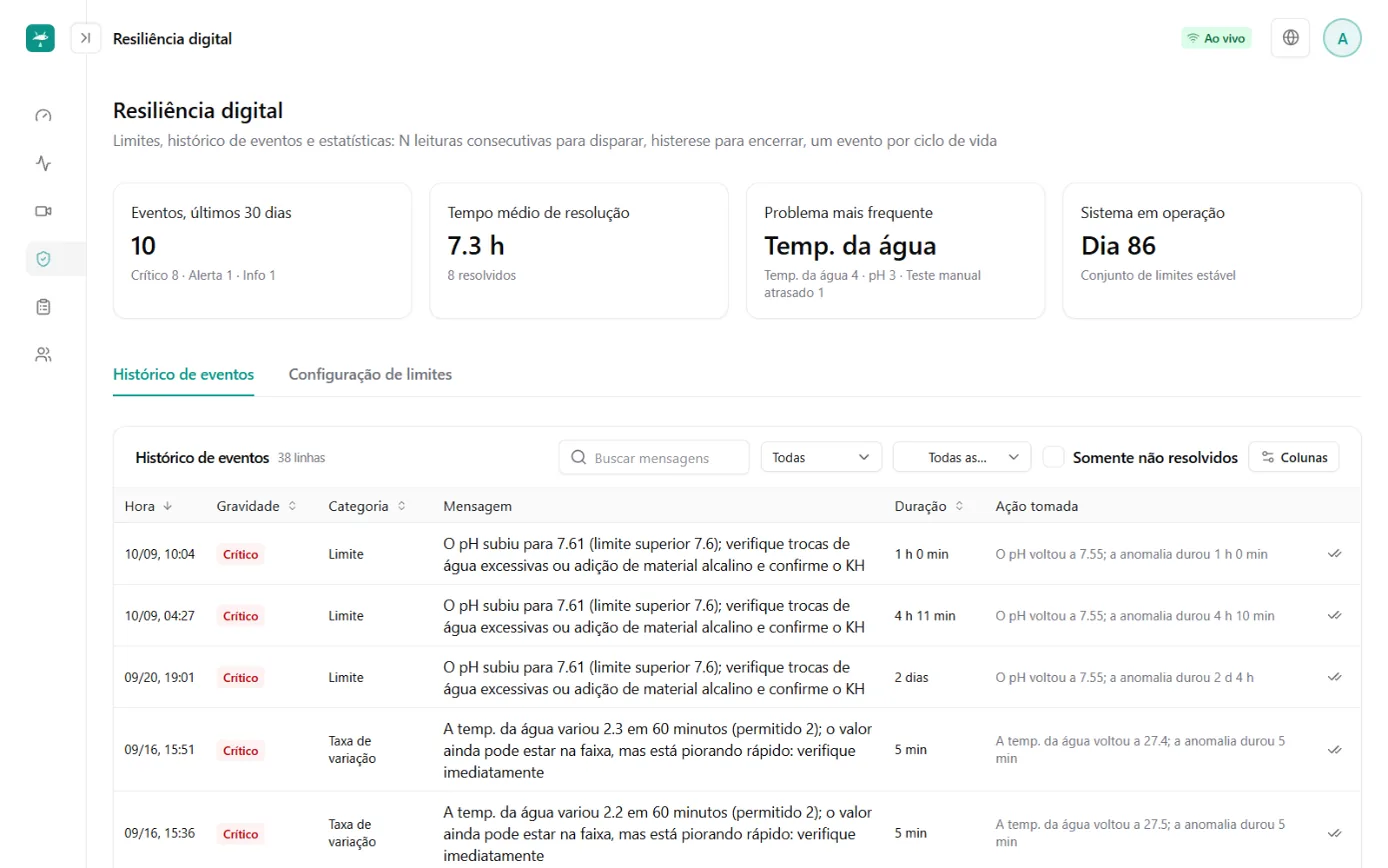The image size is (1388, 868).
Task: Expand the sidebar with the arrow button
Action: pyautogui.click(x=86, y=38)
